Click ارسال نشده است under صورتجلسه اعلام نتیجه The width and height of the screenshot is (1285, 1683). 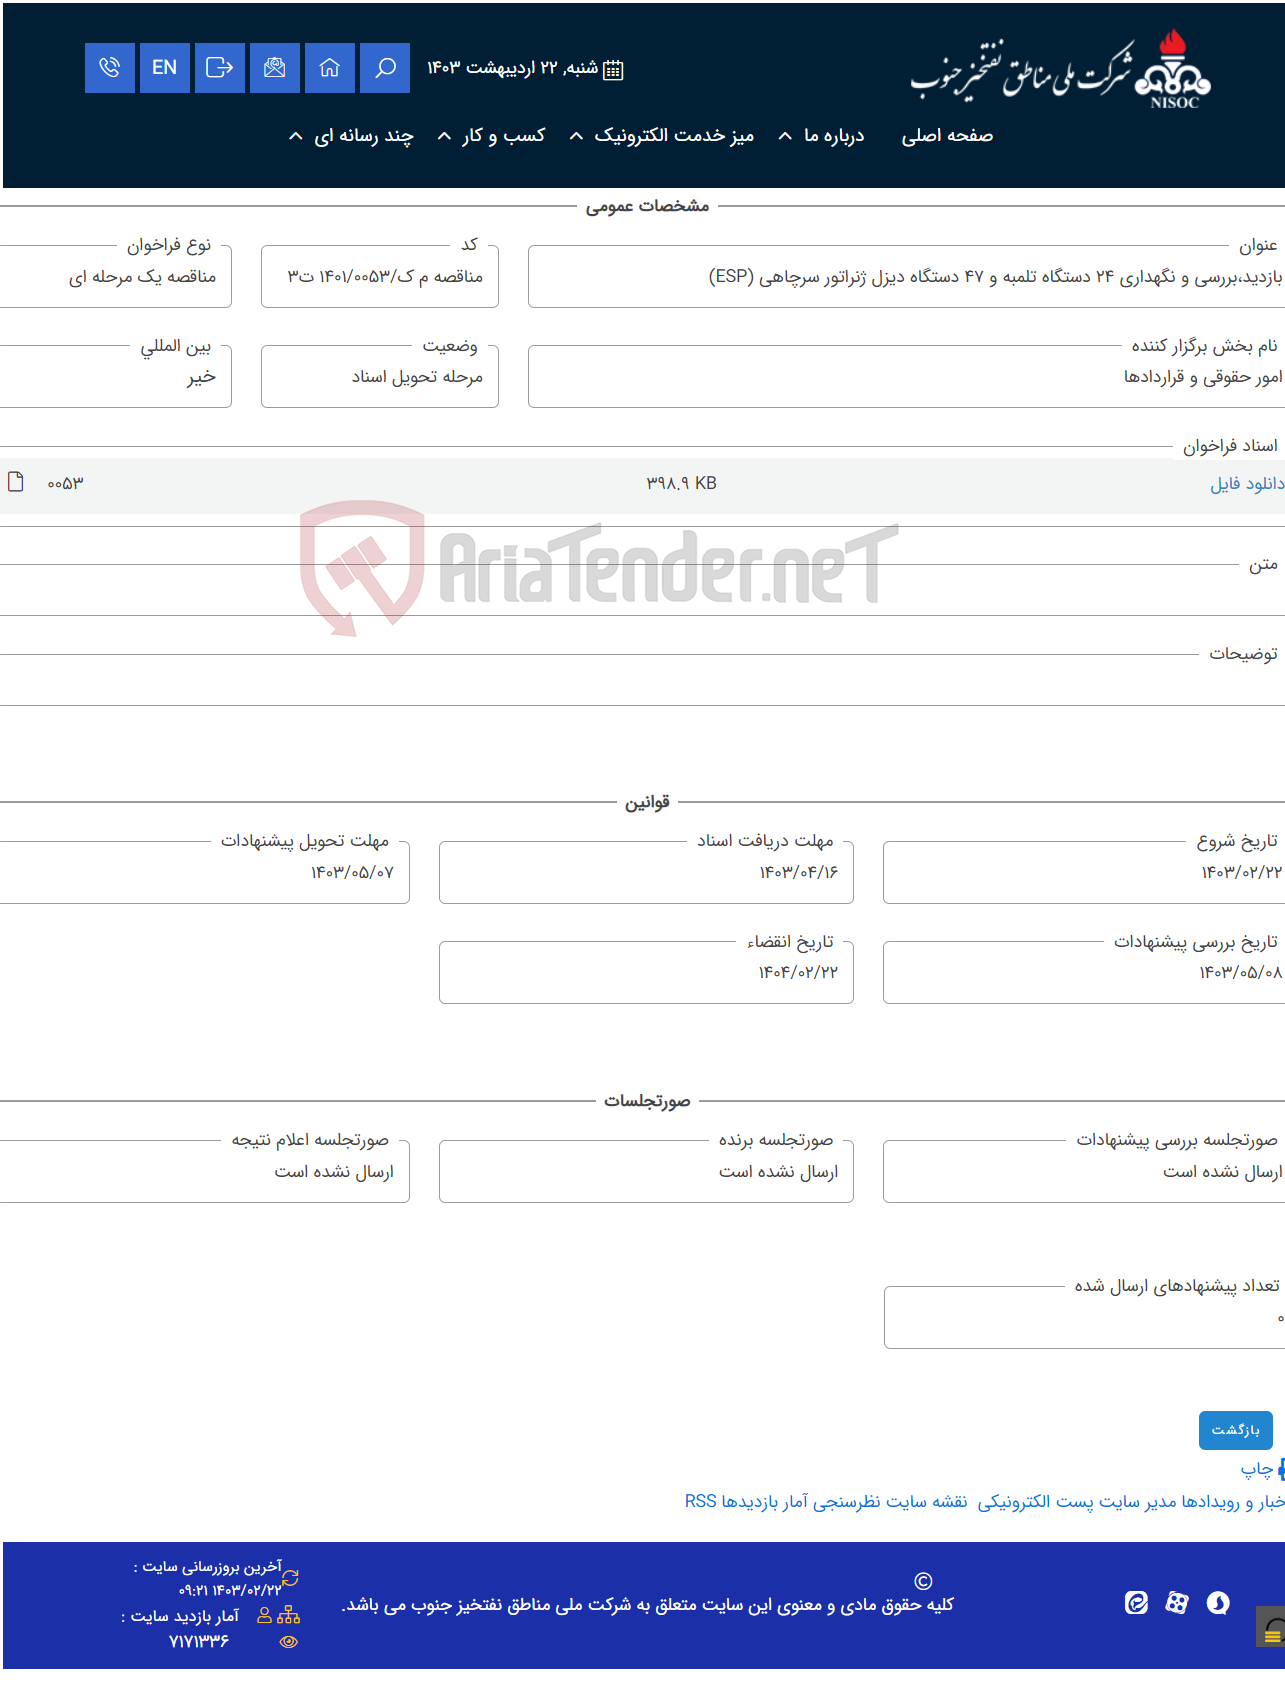(x=334, y=1172)
